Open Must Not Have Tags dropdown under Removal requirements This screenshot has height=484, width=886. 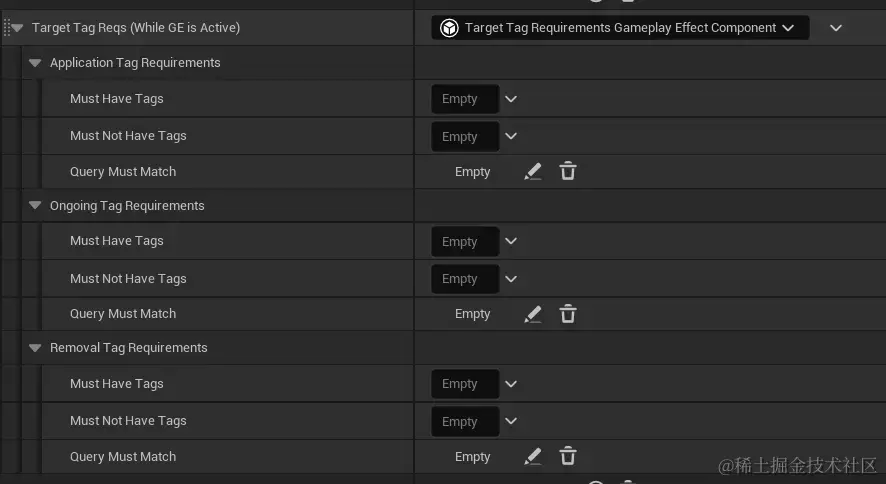point(511,421)
